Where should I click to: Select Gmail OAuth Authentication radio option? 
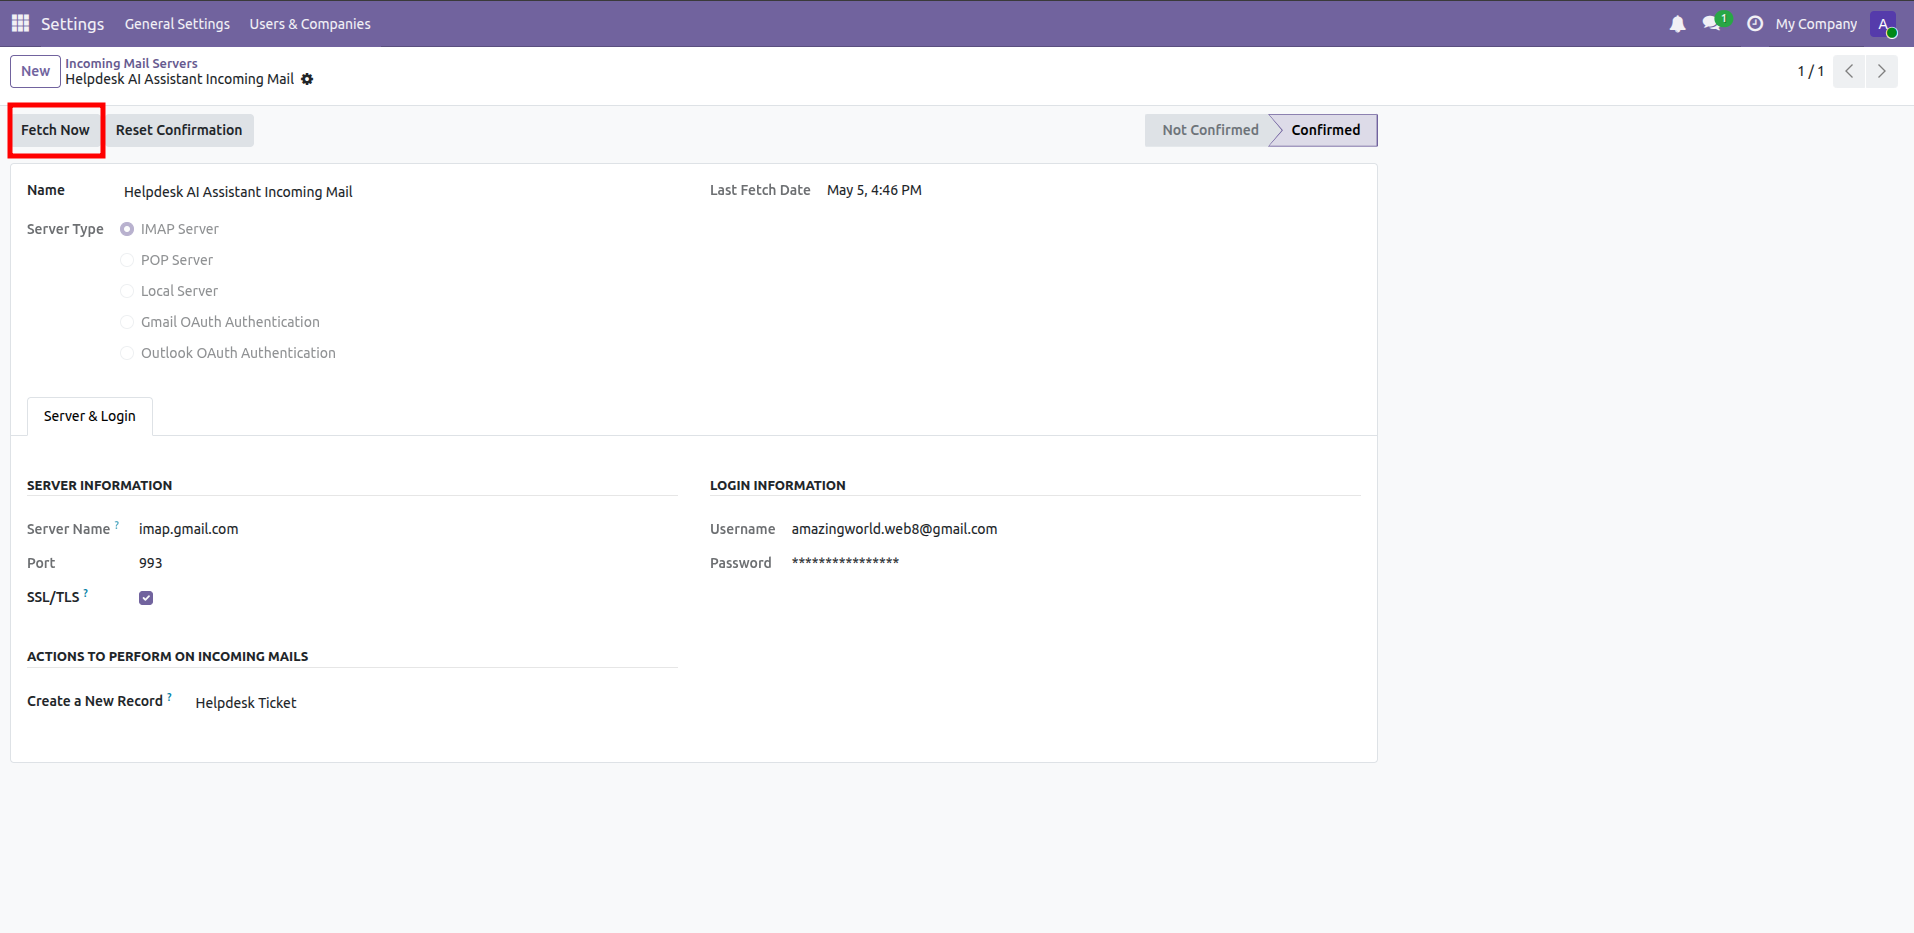click(x=127, y=322)
